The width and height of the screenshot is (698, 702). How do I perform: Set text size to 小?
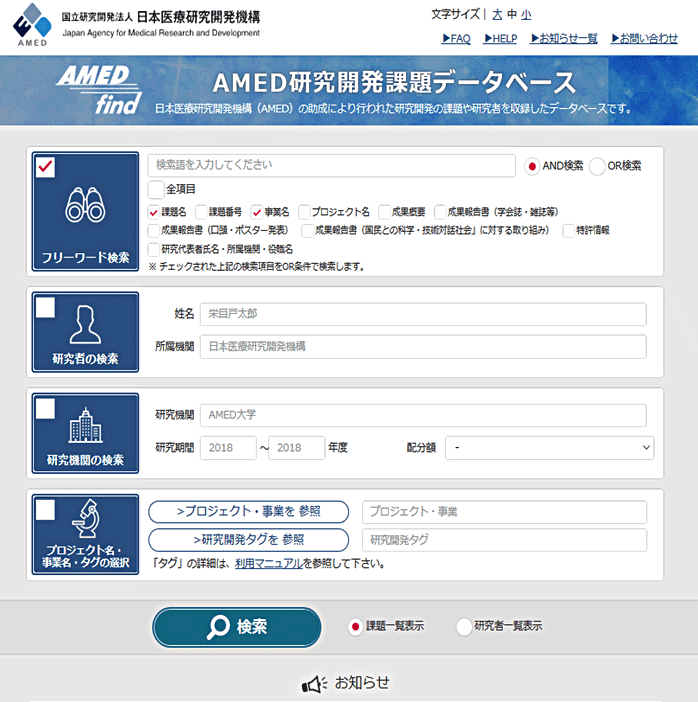click(x=526, y=15)
